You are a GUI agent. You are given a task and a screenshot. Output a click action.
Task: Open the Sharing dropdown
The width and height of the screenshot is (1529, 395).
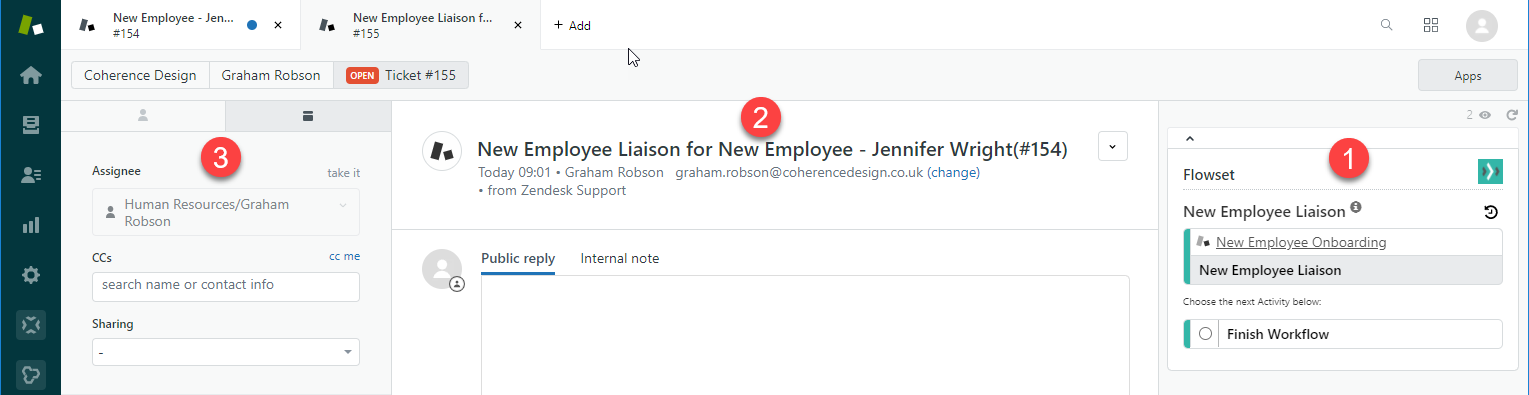point(225,352)
